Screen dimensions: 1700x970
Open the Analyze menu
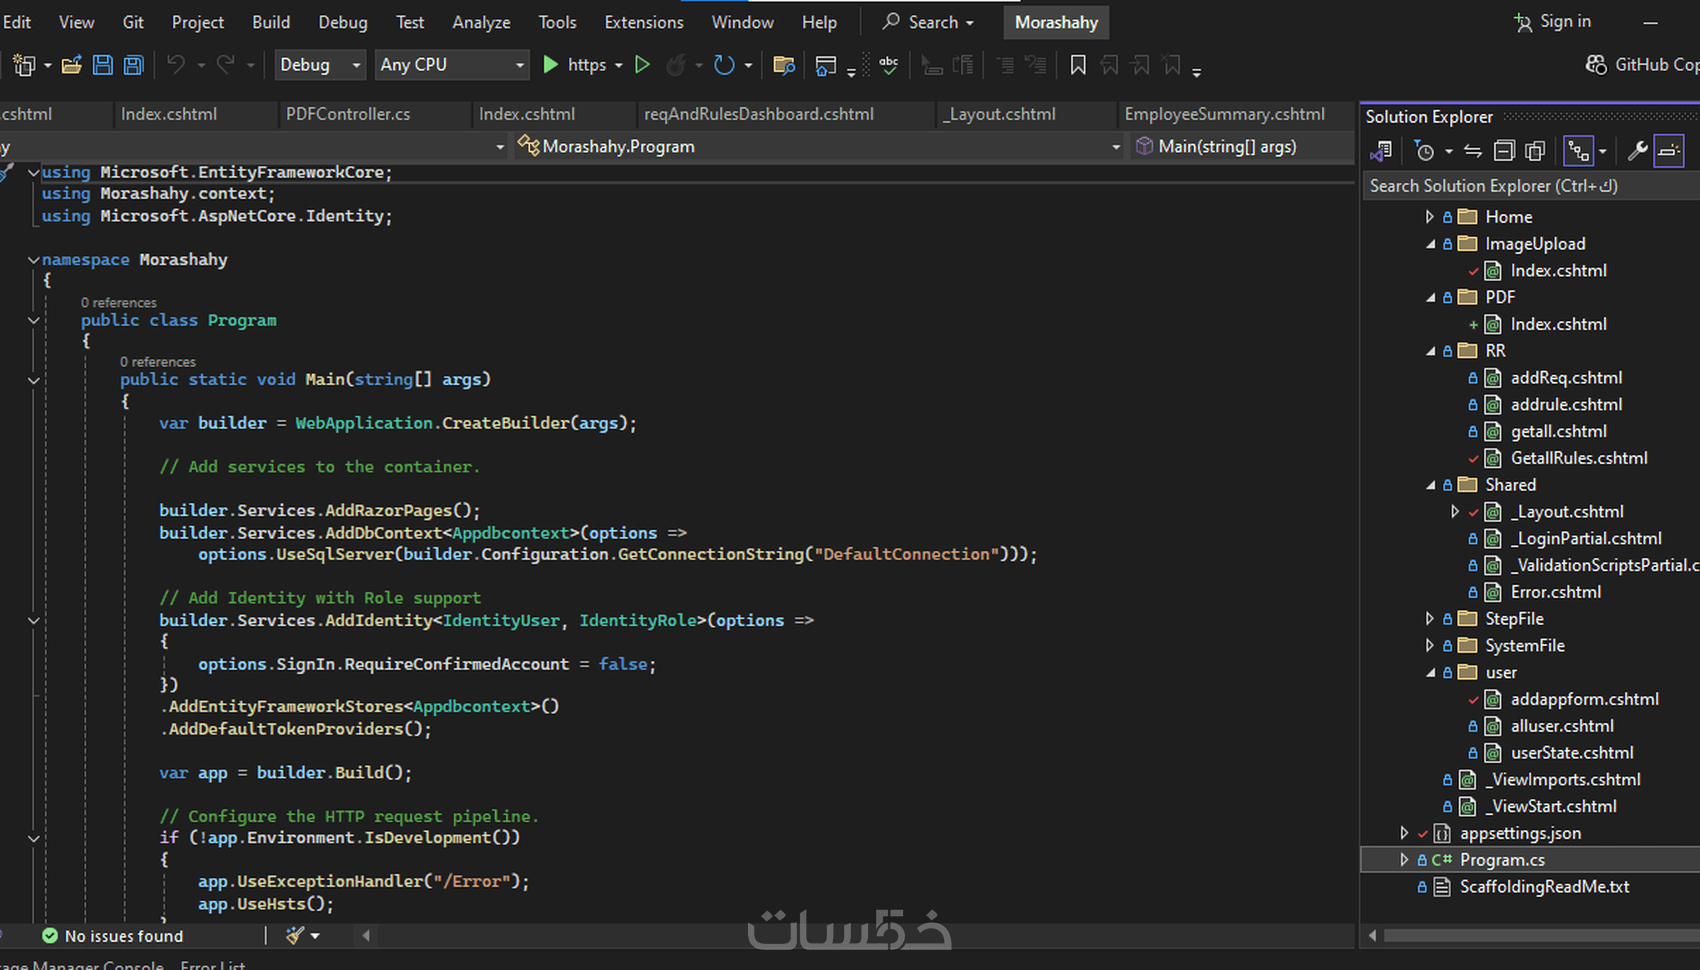click(x=481, y=22)
